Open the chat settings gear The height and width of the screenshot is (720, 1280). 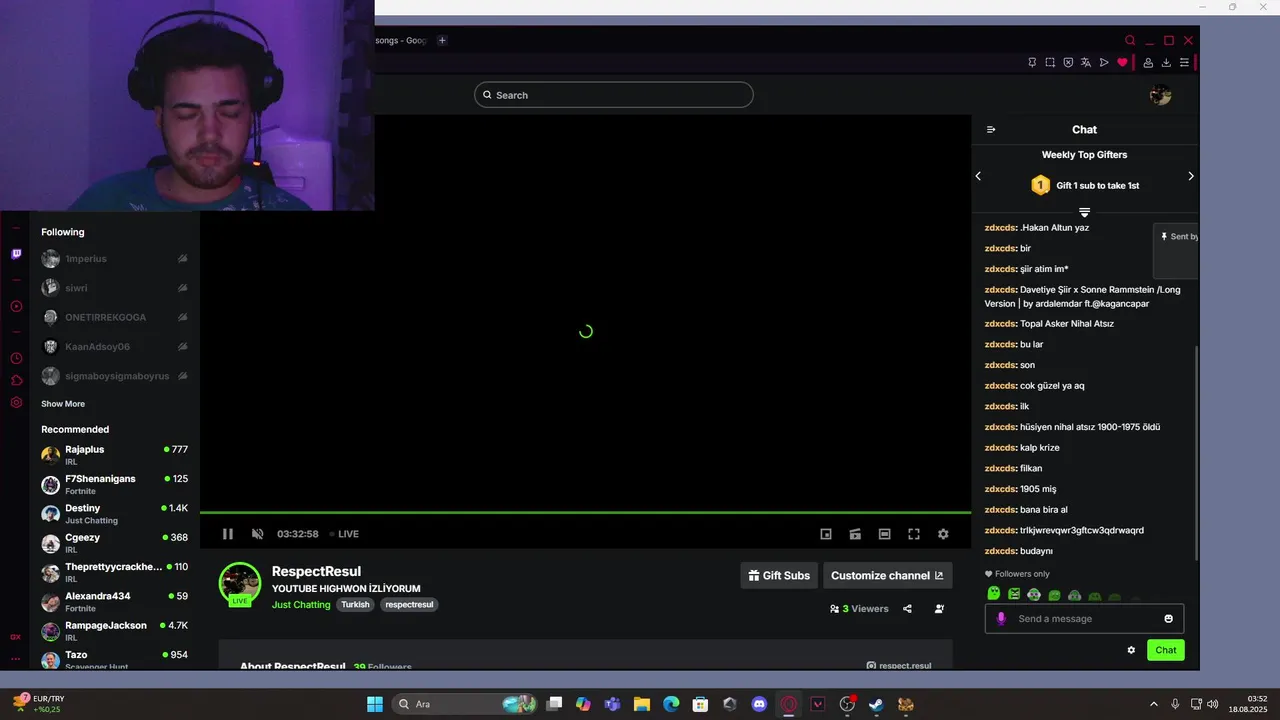(x=1131, y=650)
